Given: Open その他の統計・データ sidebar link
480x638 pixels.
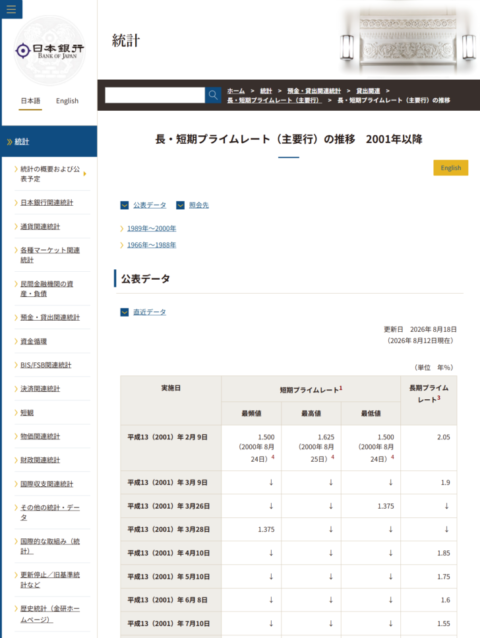Looking at the screenshot, I should click(50, 512).
